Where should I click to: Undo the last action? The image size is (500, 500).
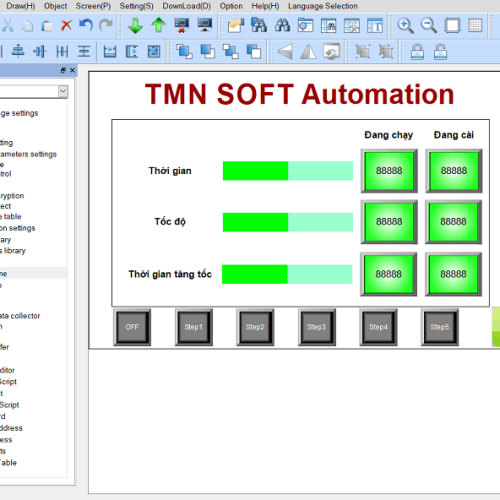[x=86, y=25]
